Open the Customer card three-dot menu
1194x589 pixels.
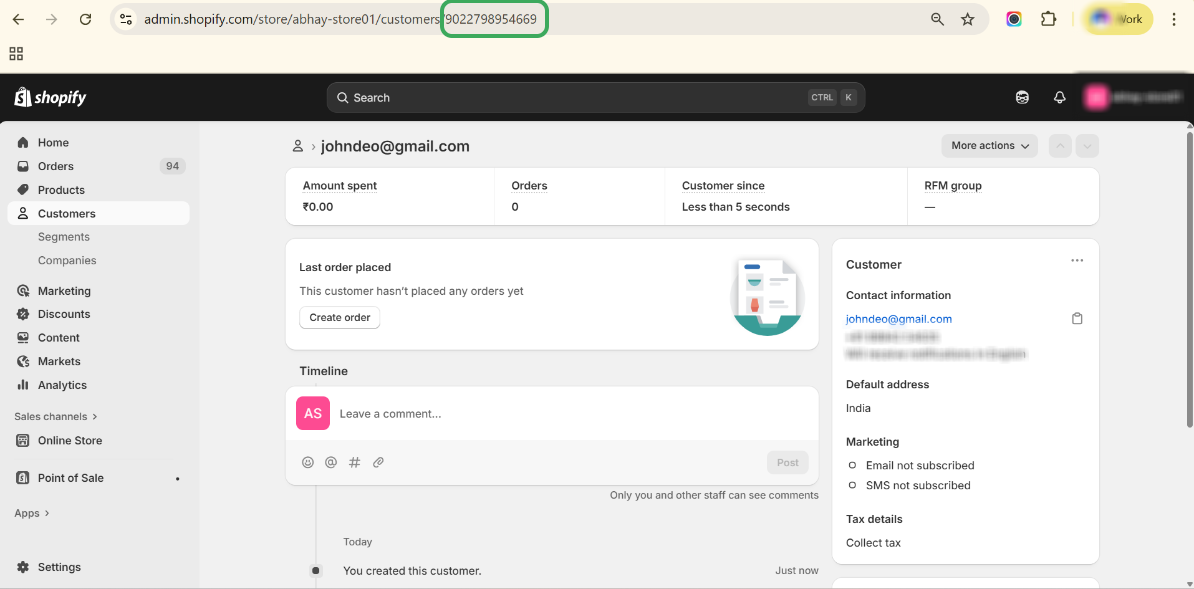click(1077, 261)
